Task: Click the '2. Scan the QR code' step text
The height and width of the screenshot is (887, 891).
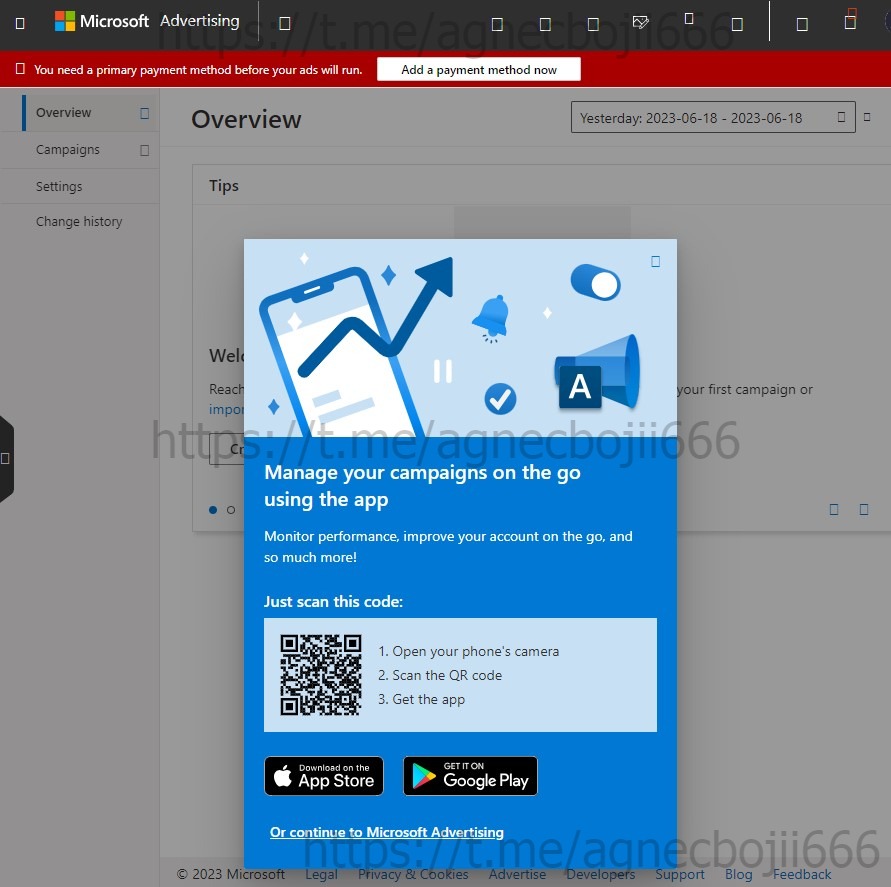Action: 440,675
